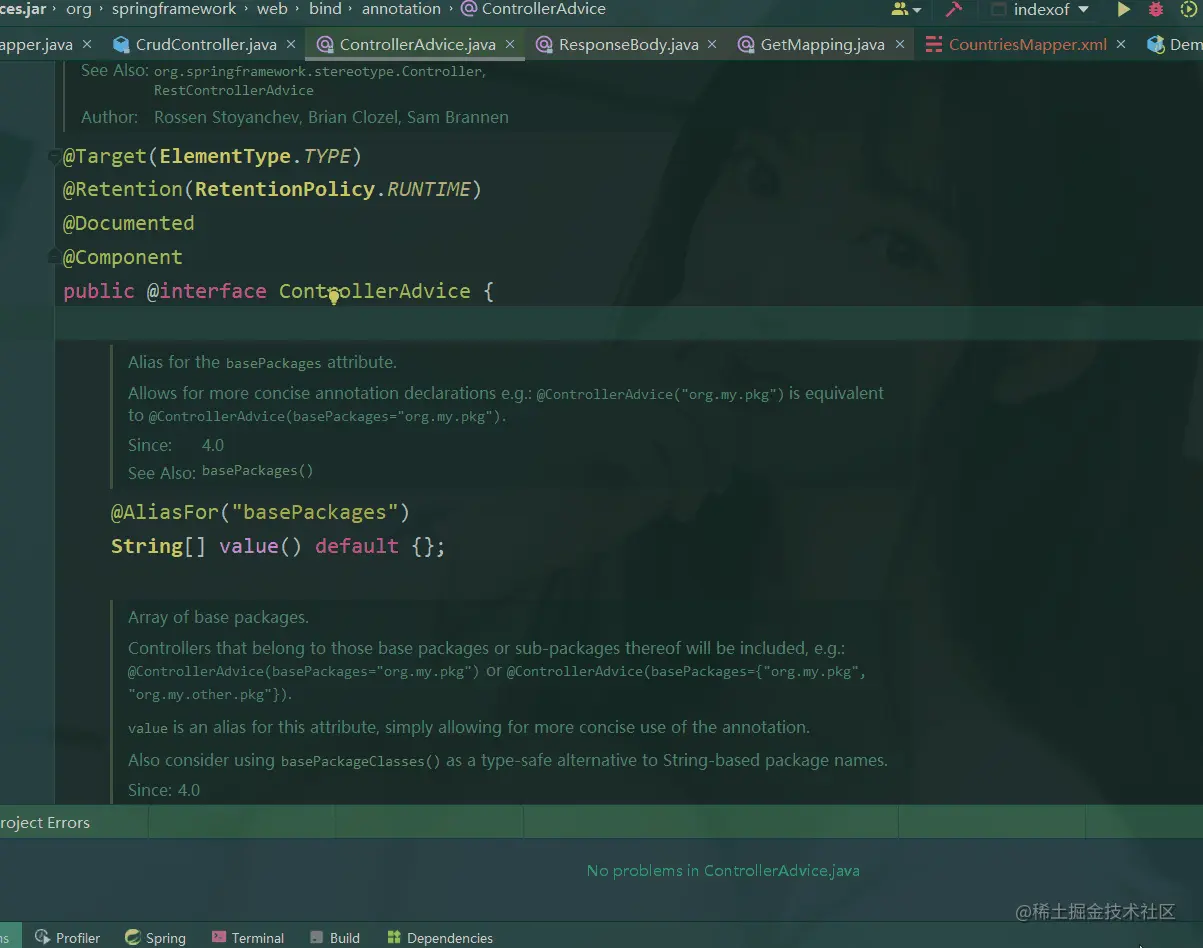
Task: Click the Author line in the documentation
Action: (295, 117)
